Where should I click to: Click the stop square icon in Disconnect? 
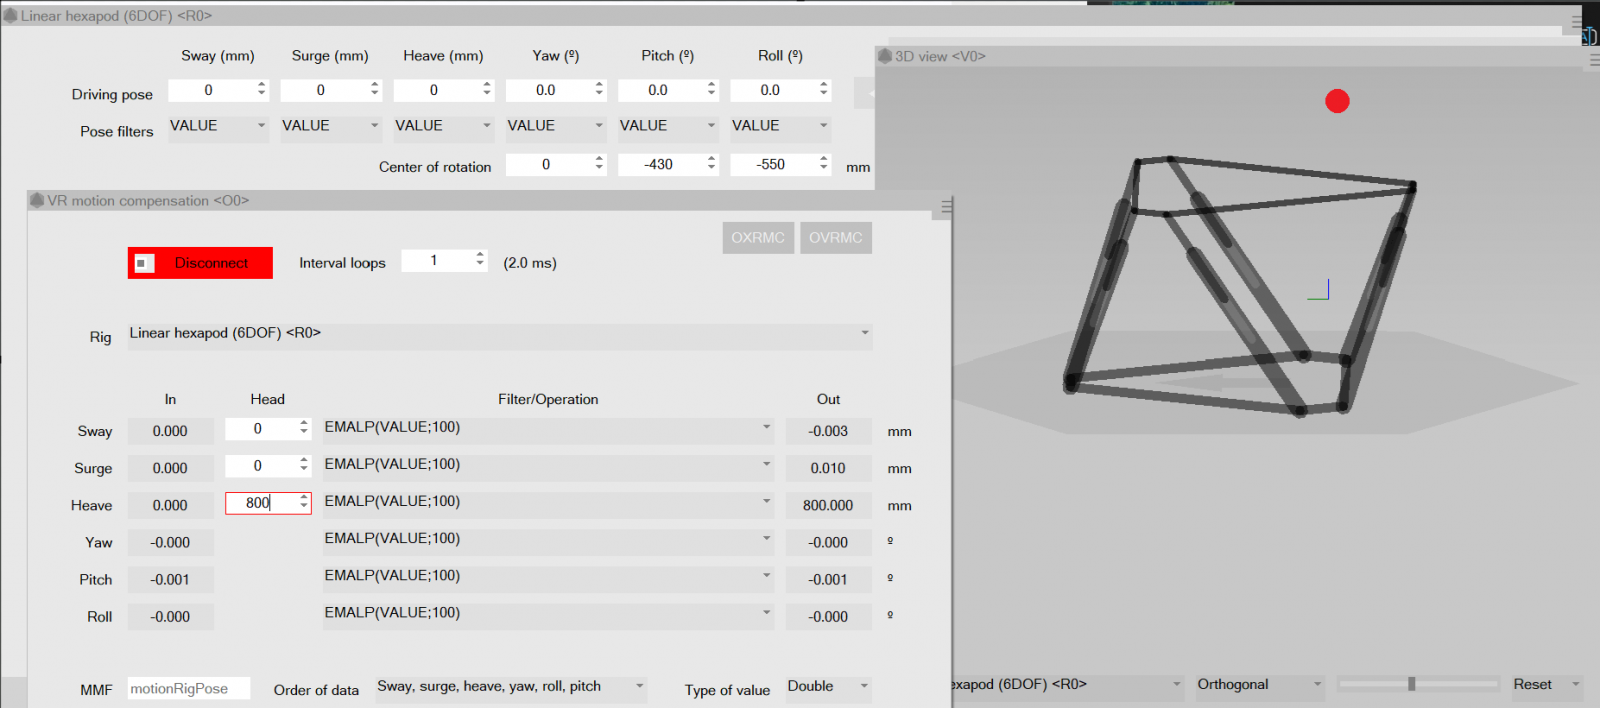click(x=143, y=263)
